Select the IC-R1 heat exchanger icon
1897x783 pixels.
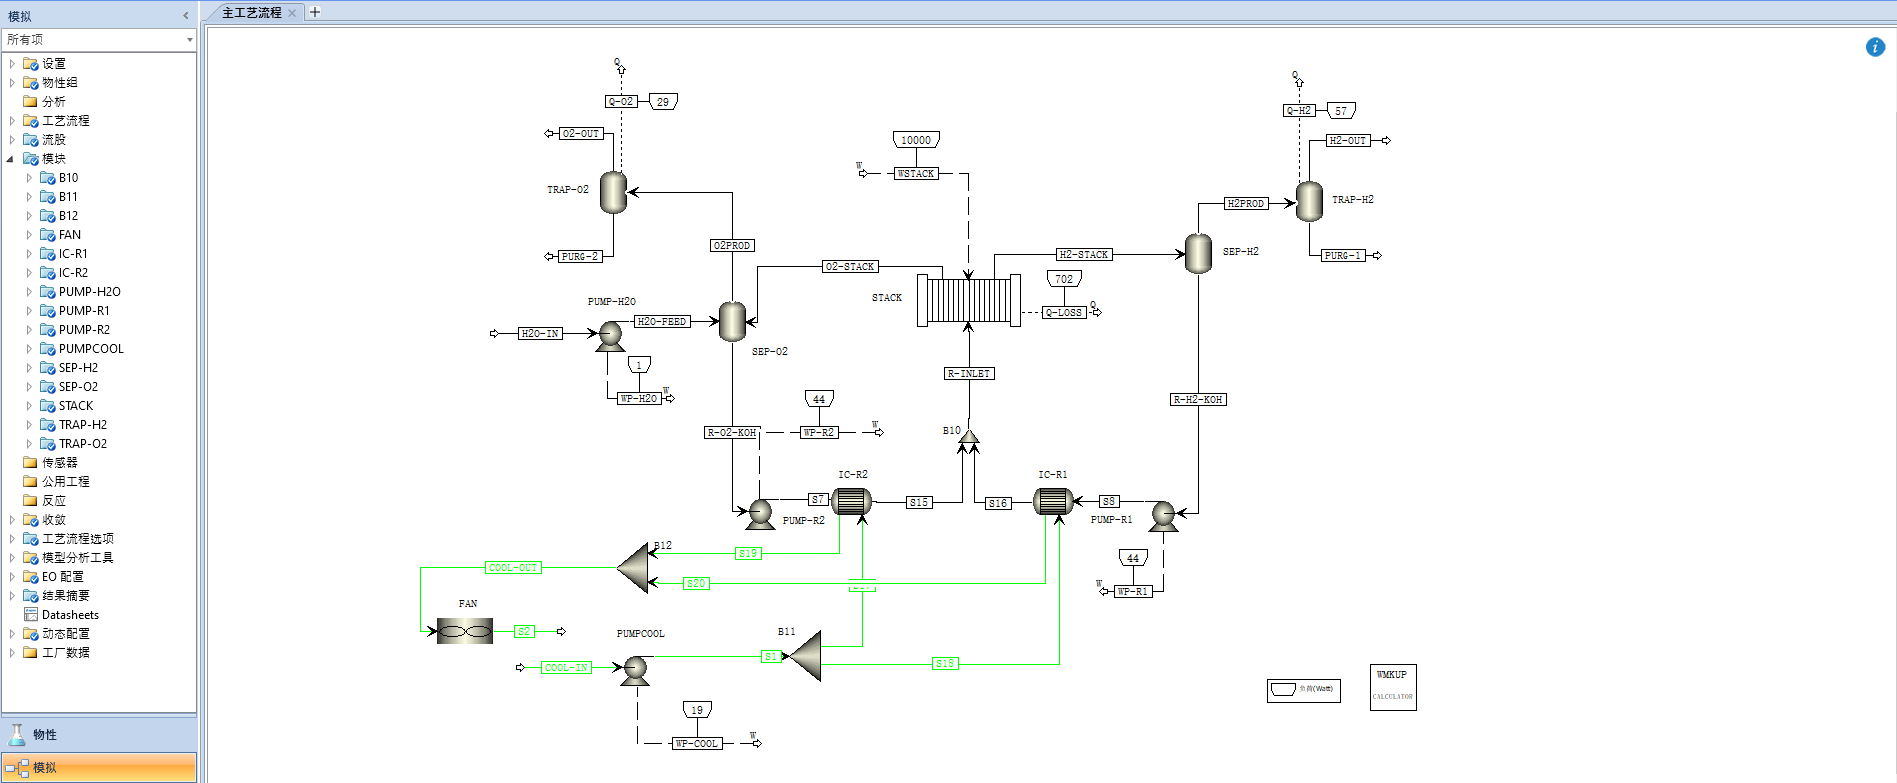pyautogui.click(x=1053, y=501)
